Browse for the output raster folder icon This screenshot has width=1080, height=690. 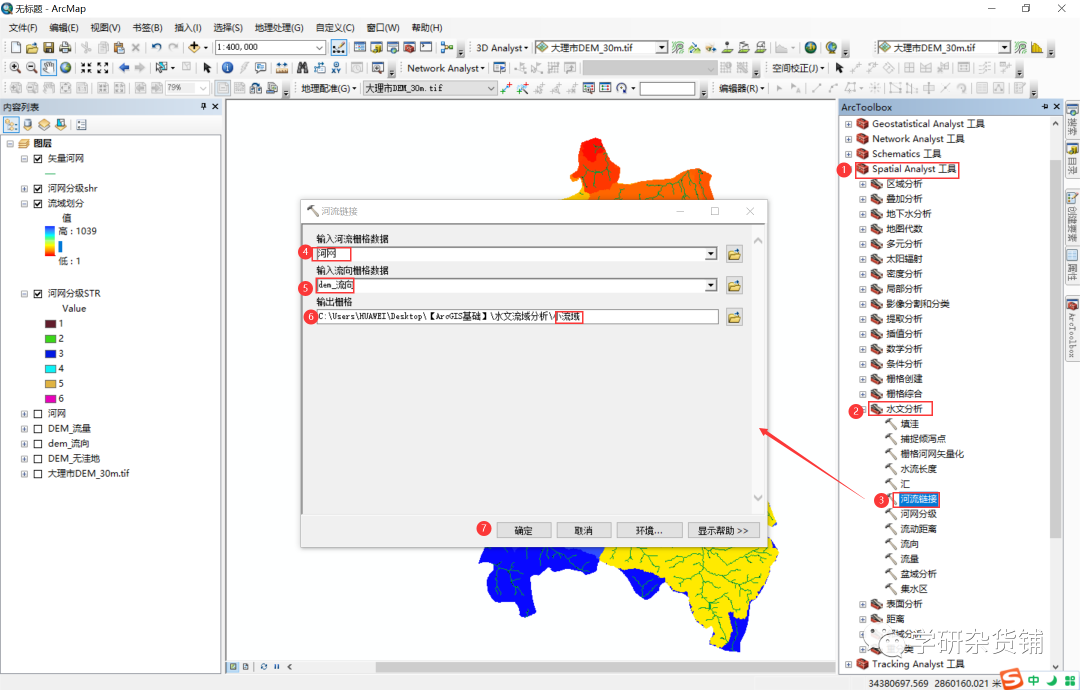click(734, 317)
